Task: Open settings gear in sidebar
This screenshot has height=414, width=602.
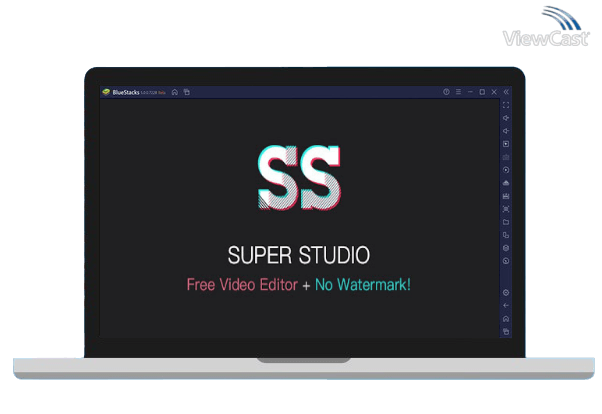Action: point(506,293)
